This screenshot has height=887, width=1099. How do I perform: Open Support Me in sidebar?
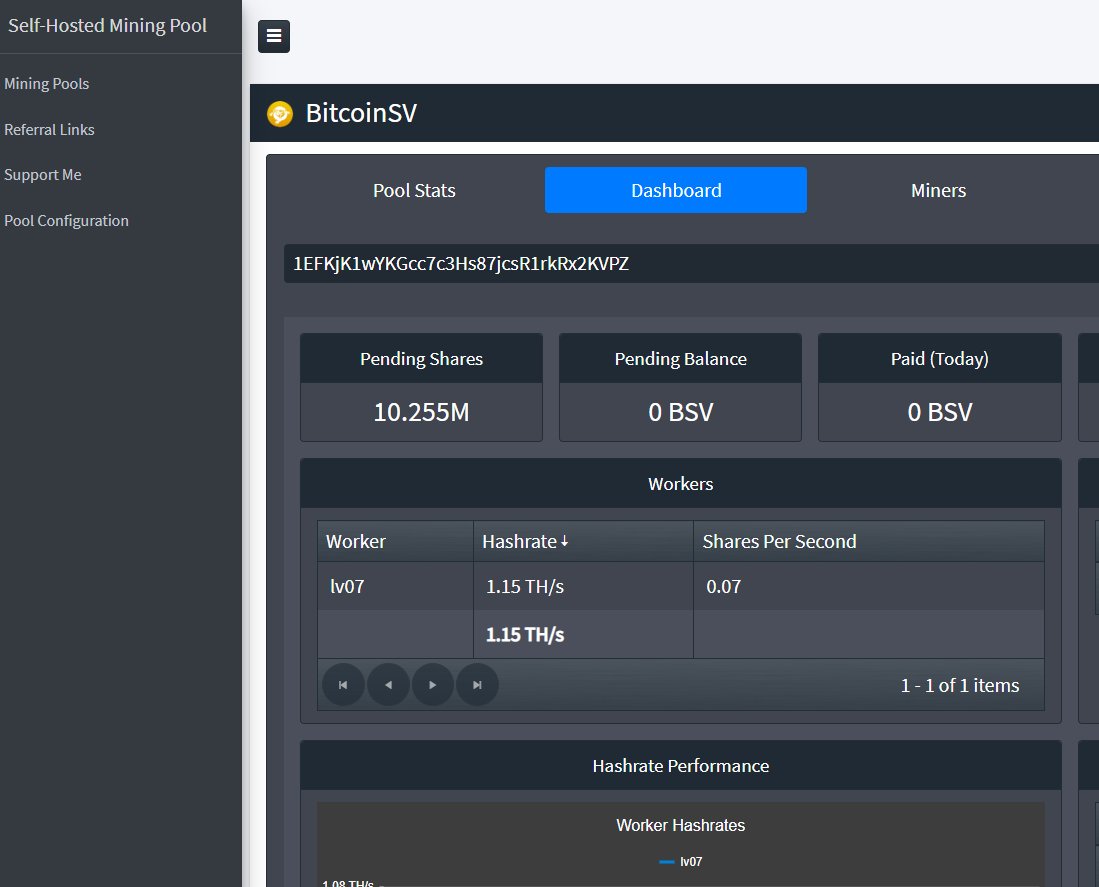[43, 175]
